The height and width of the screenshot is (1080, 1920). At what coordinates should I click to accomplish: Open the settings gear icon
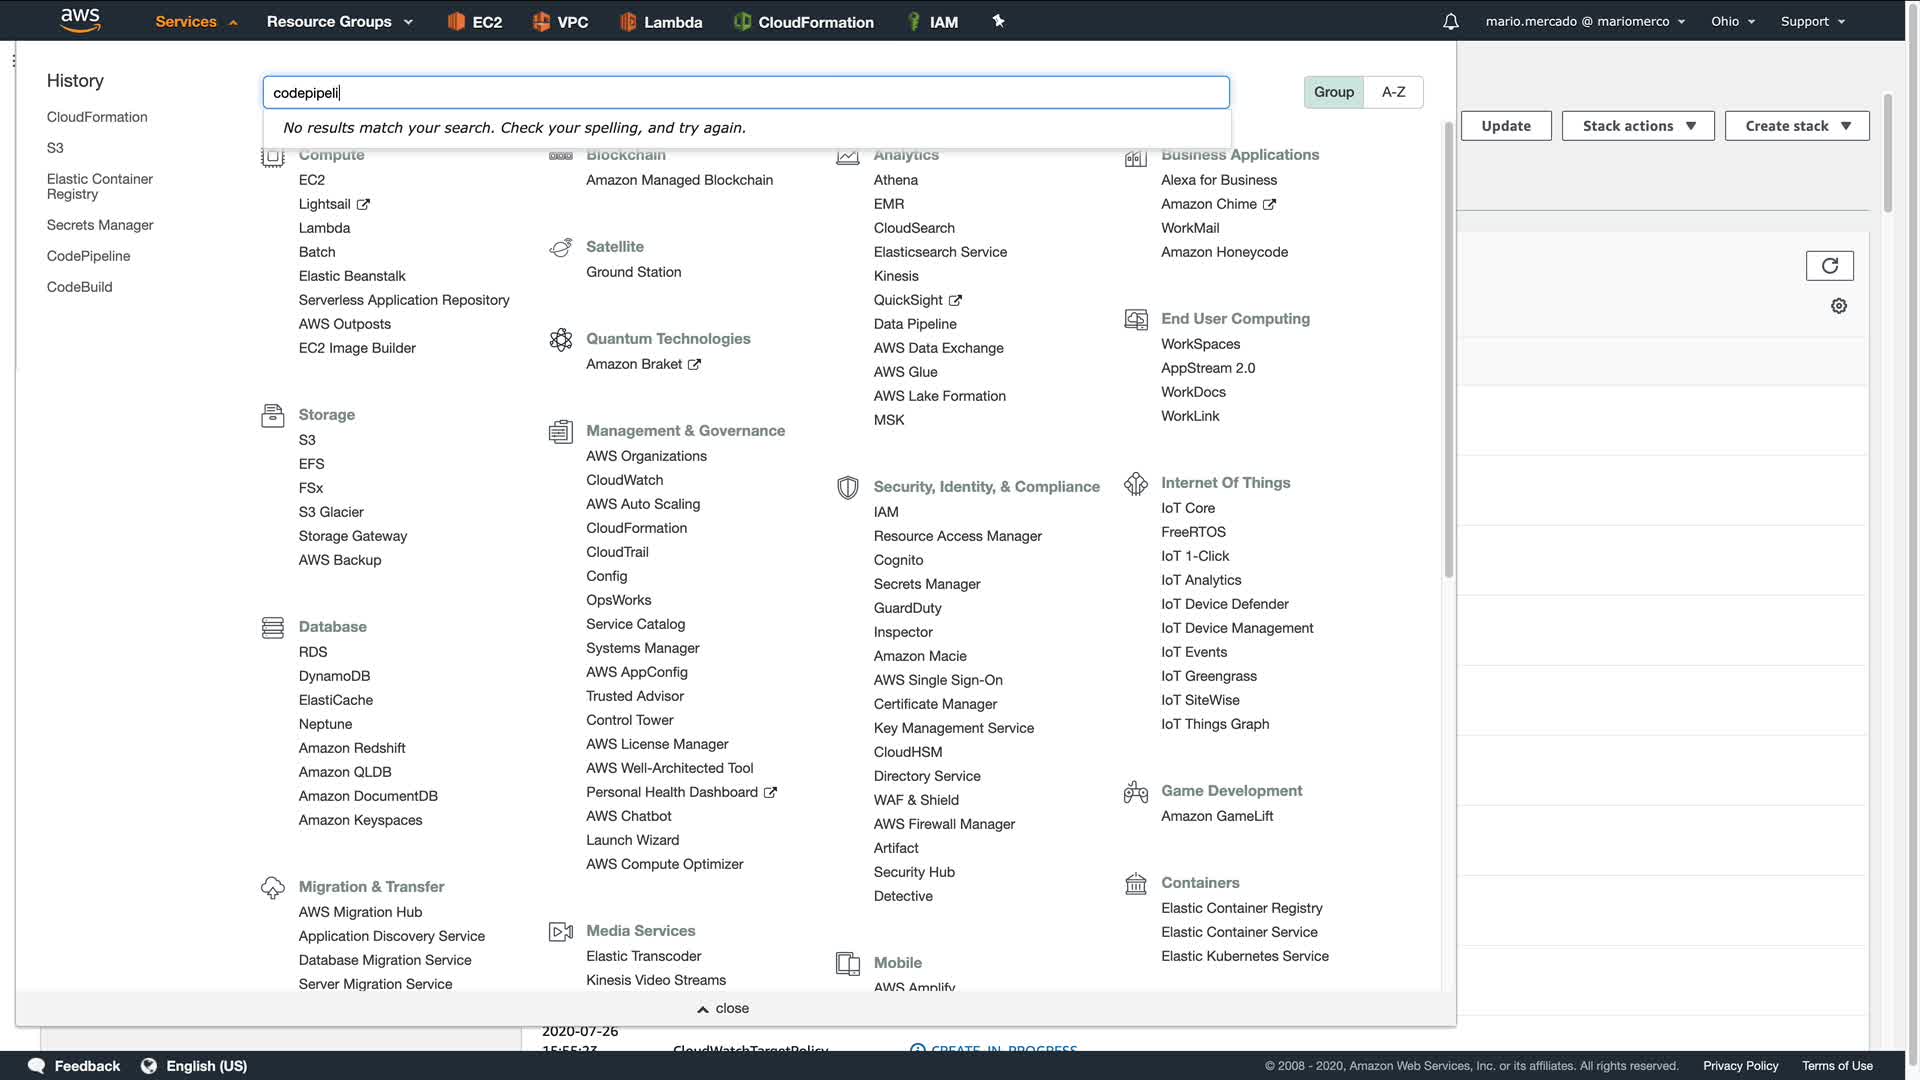1838,306
